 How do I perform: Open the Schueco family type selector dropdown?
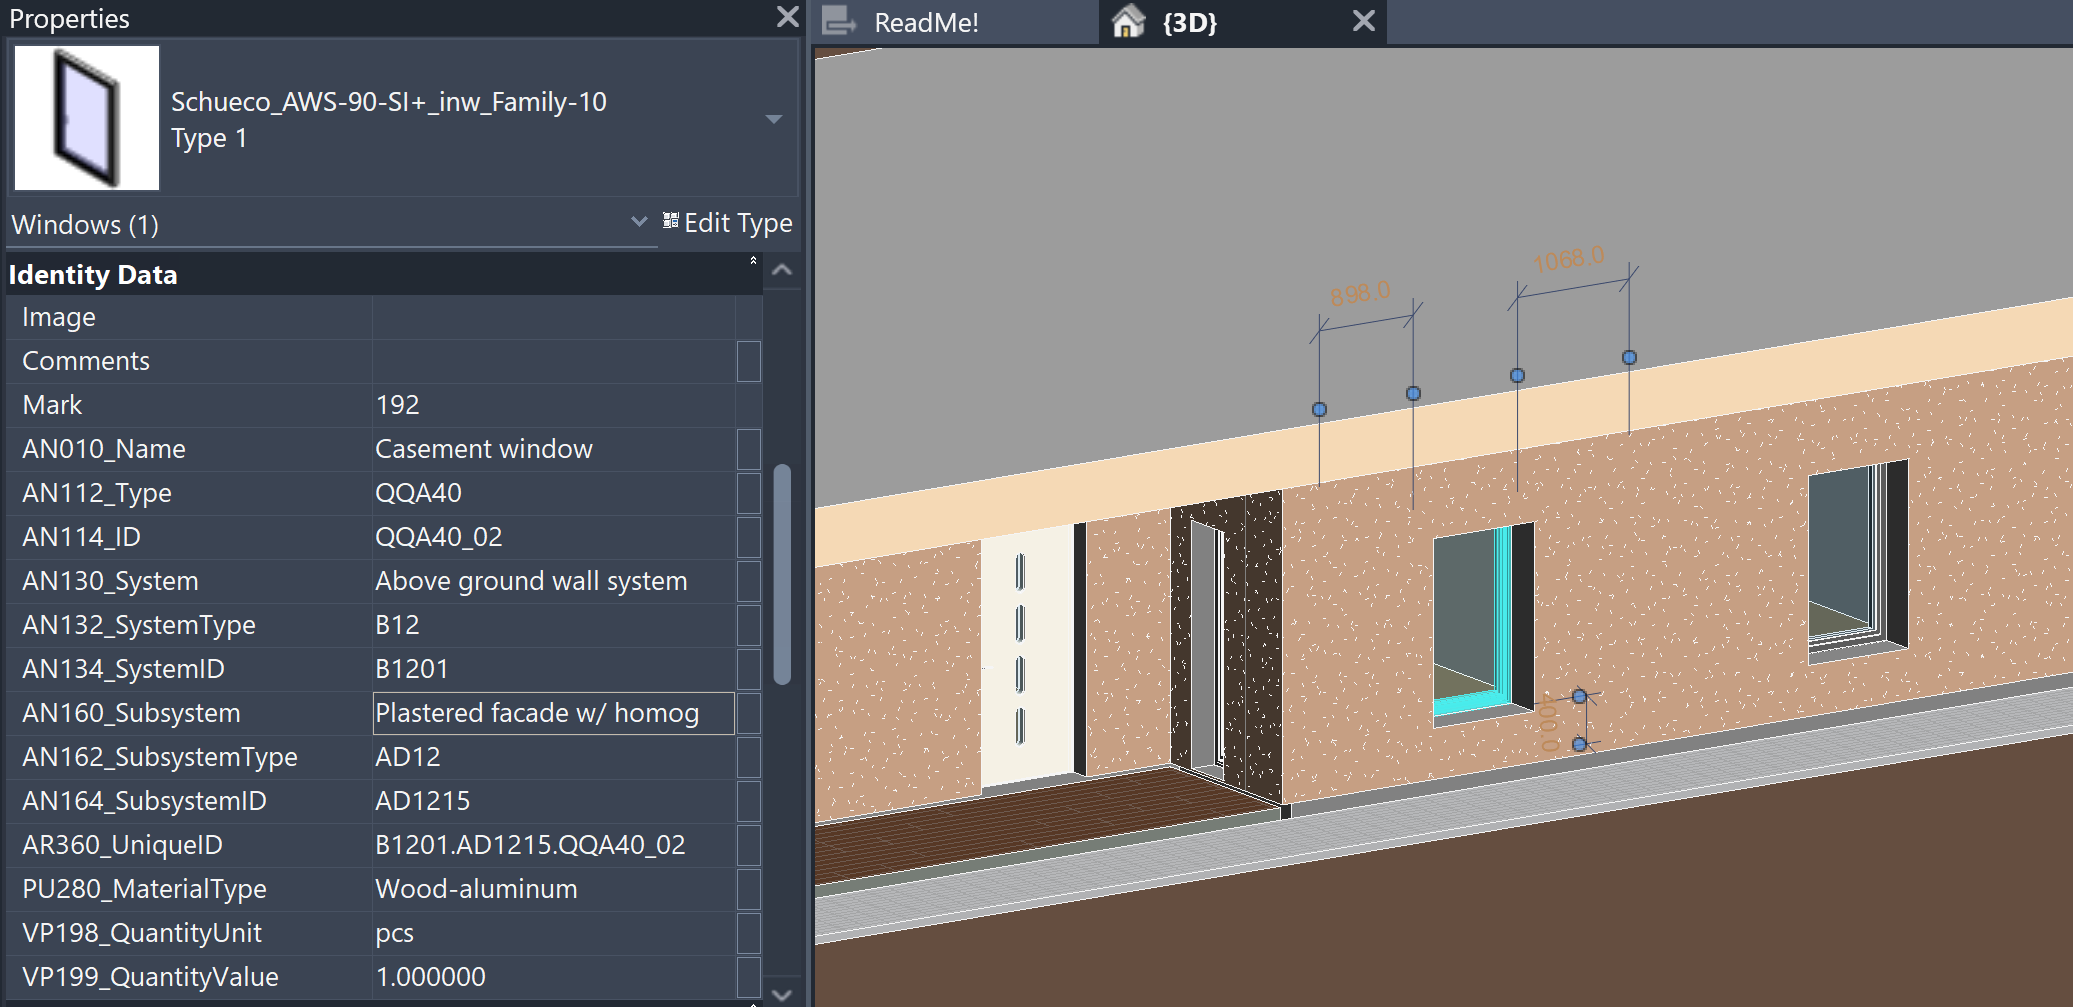click(773, 119)
